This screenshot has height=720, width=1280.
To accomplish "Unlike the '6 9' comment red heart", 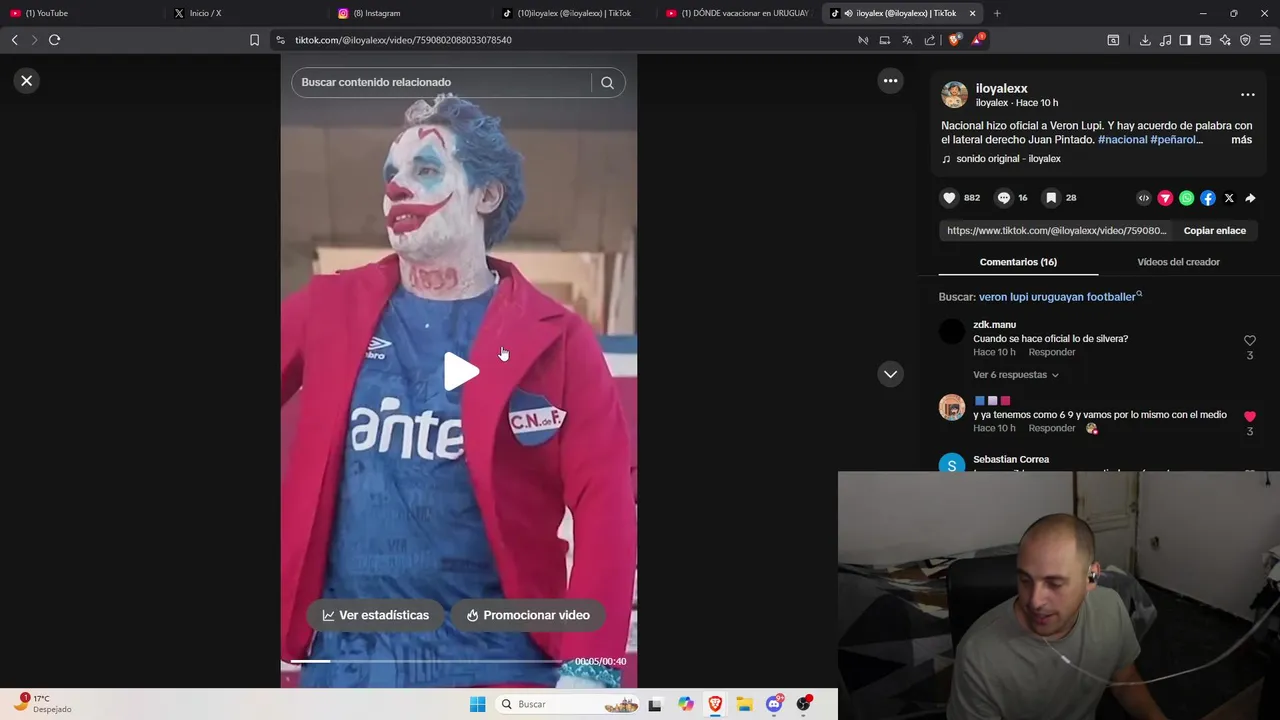I will click(x=1249, y=416).
